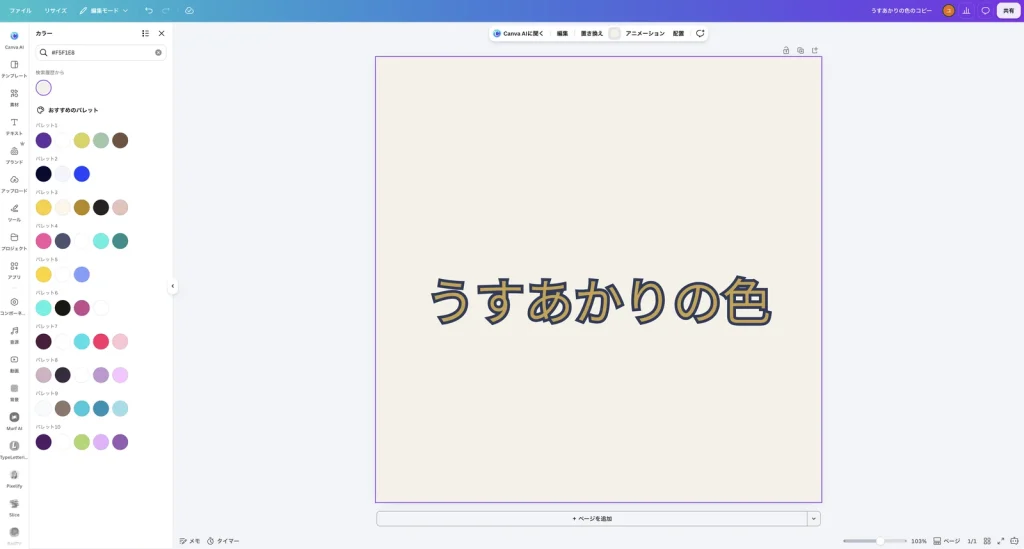
Task: Open the 編集モード dropdown
Action: tap(104, 10)
